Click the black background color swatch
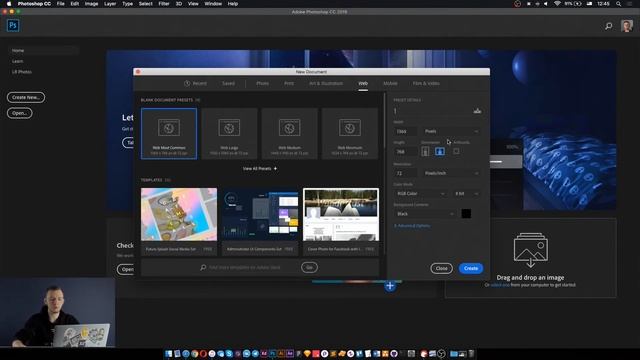This screenshot has height=360, width=640. coord(466,214)
